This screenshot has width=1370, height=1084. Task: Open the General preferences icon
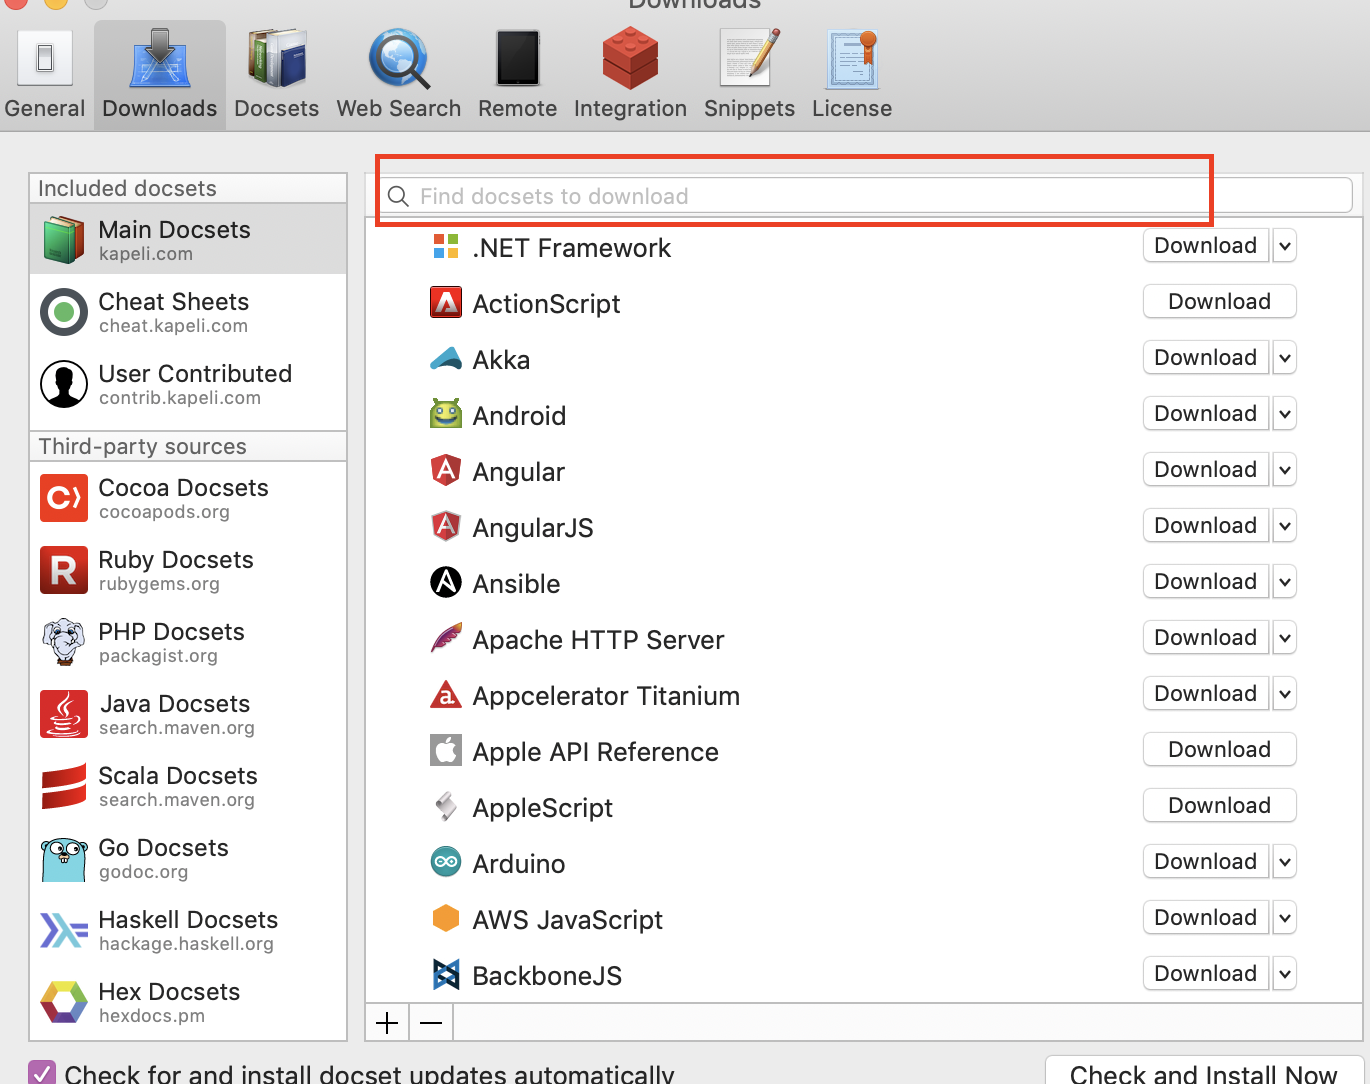pos(45,59)
